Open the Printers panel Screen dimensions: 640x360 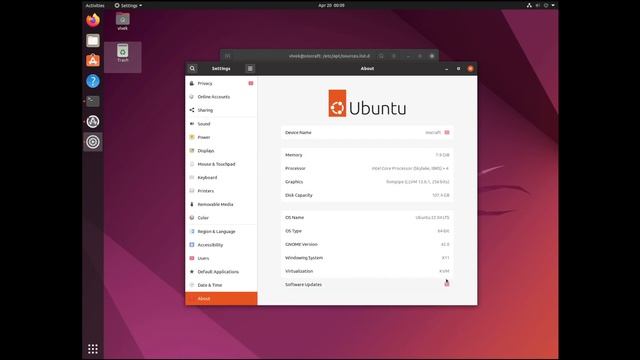221,191
